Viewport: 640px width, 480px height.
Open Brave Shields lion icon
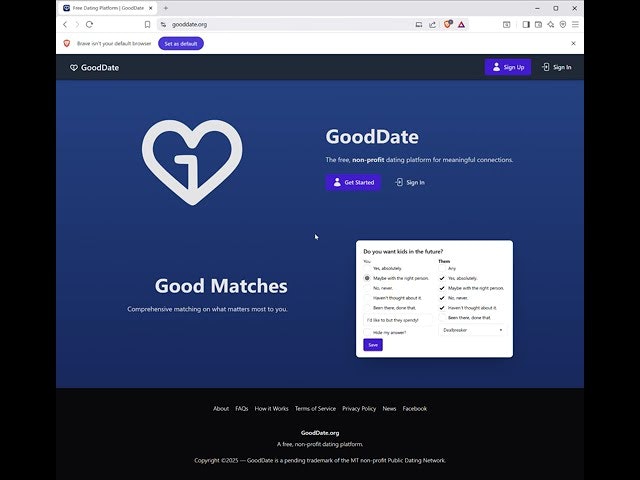(448, 24)
